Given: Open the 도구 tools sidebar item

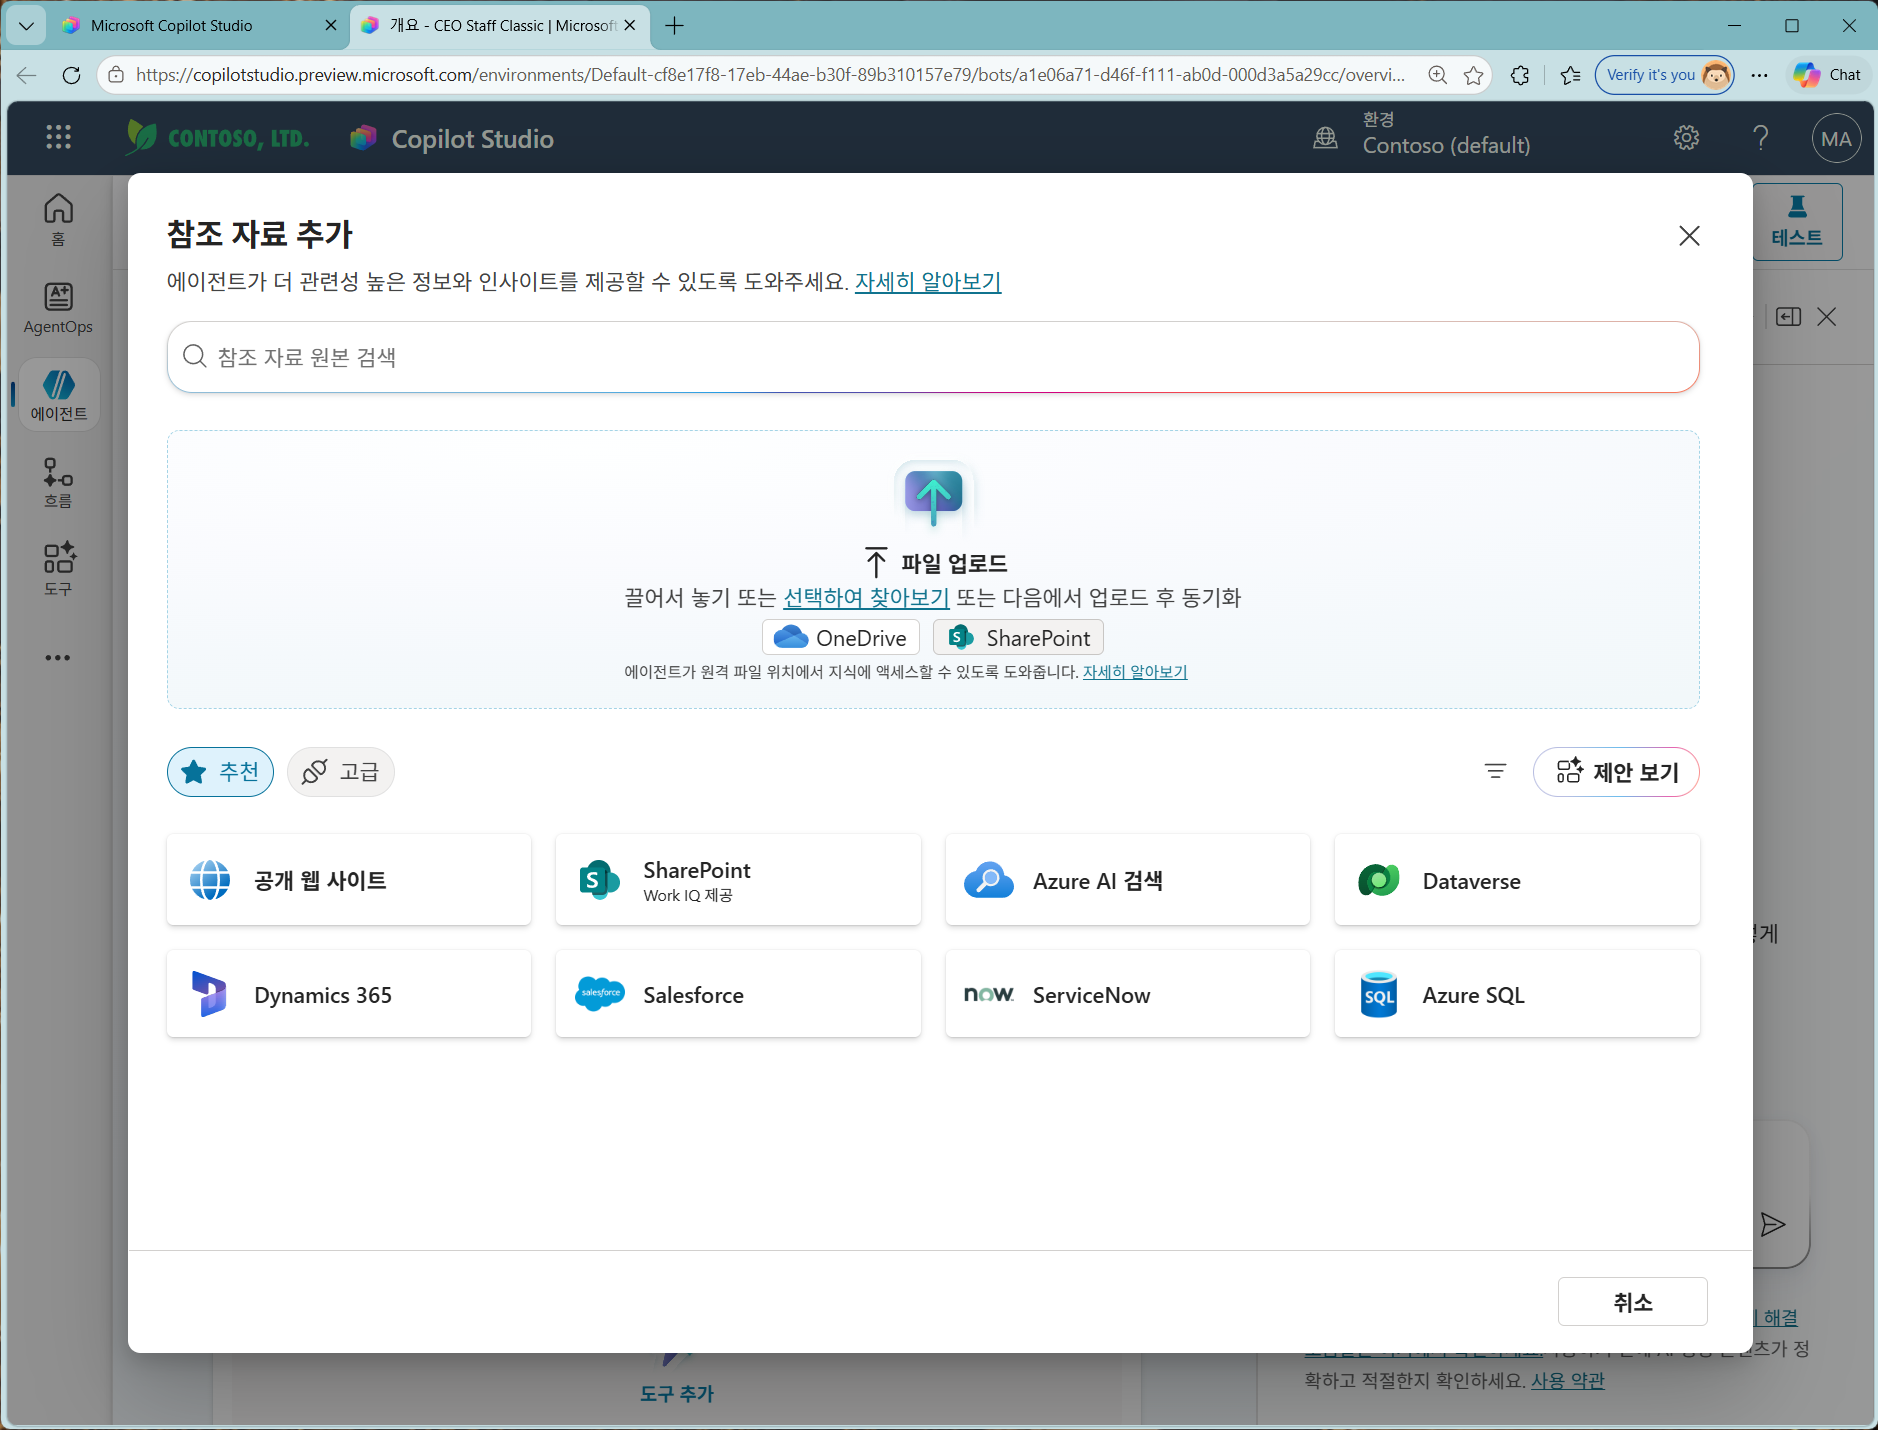Looking at the screenshot, I should (x=58, y=569).
